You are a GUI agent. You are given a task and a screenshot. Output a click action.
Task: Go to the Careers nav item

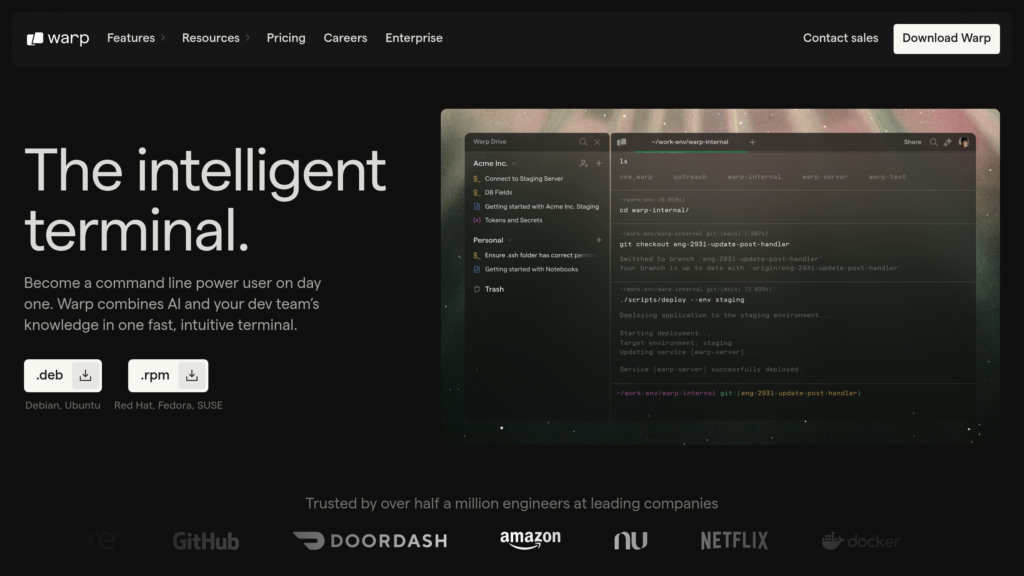[345, 38]
